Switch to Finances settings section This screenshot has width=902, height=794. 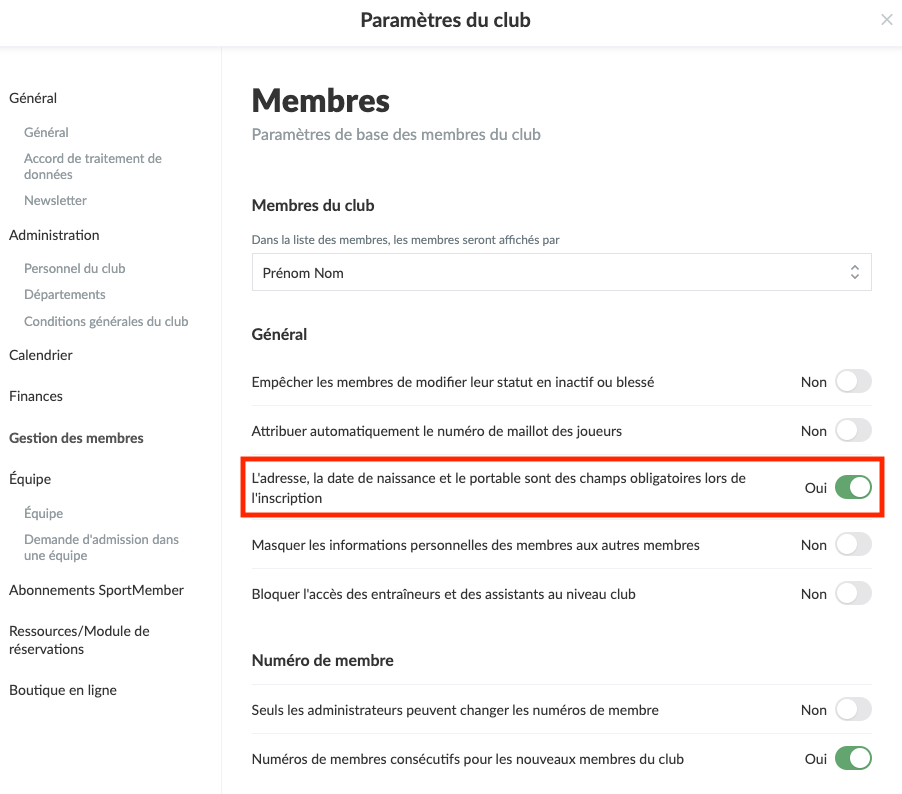click(36, 396)
